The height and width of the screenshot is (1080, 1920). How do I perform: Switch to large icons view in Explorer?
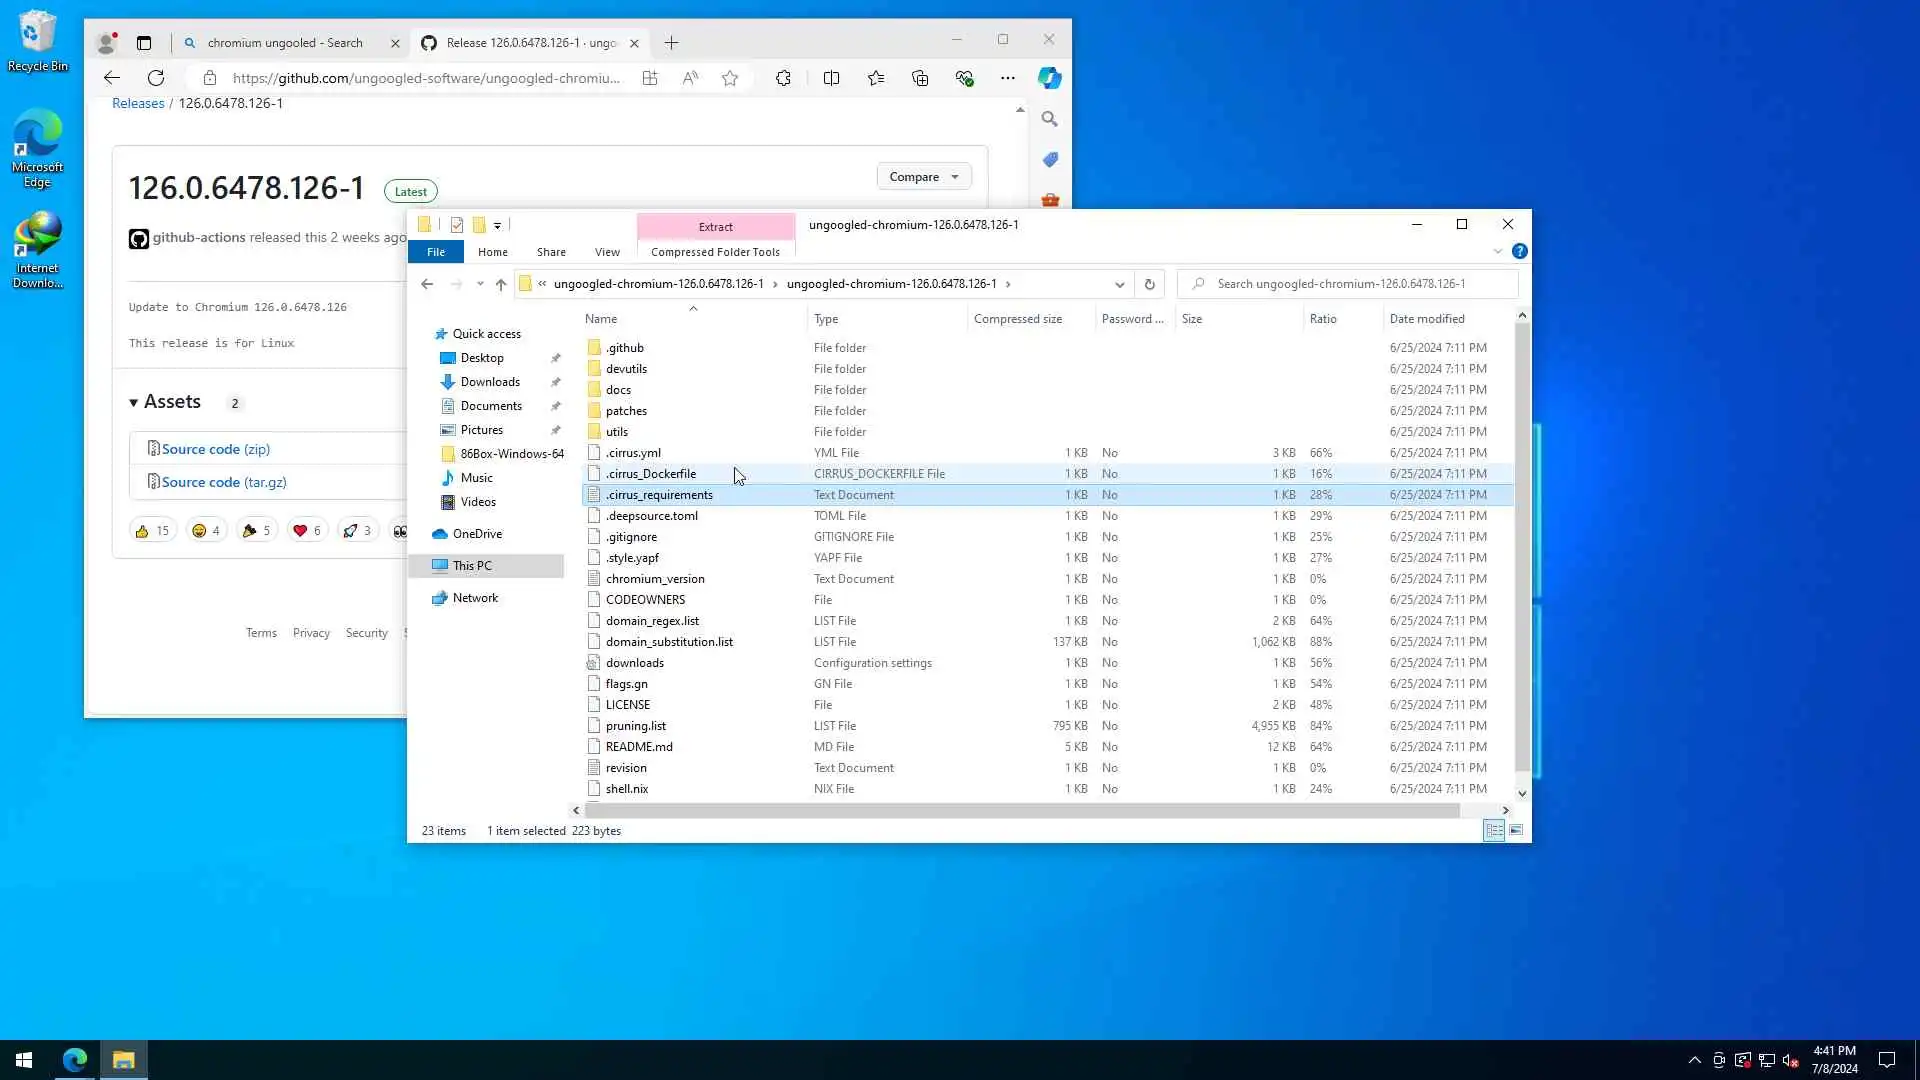click(x=1516, y=831)
